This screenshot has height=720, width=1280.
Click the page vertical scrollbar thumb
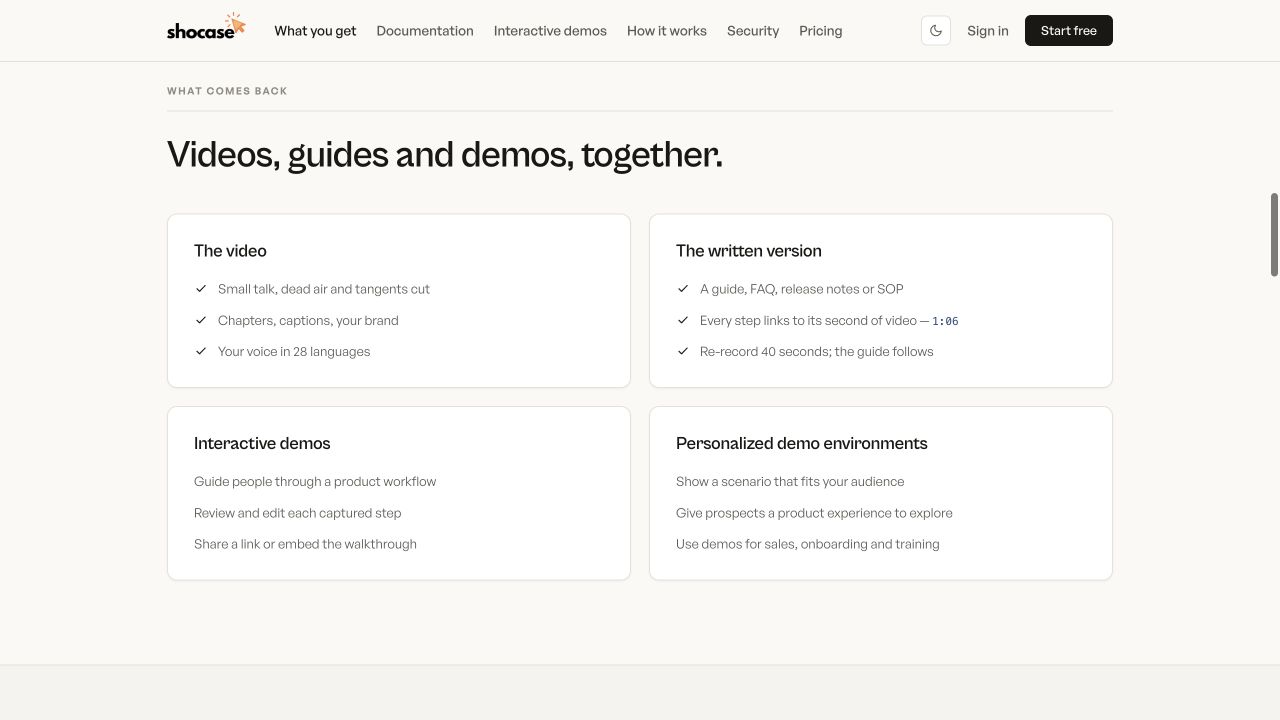1274,235
